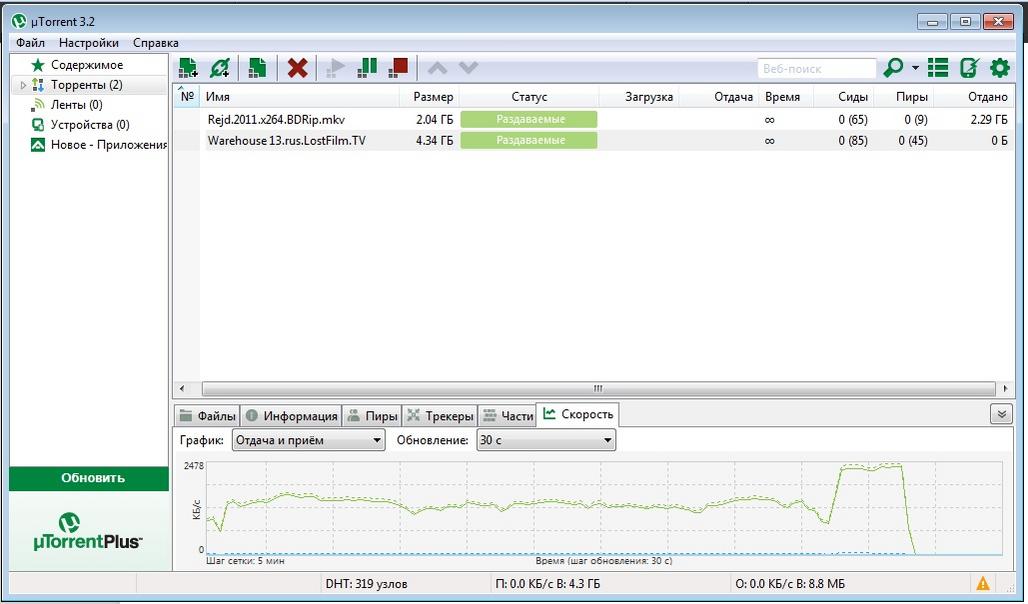The width and height of the screenshot is (1028, 604).
Task: Click the DHT: 319 узлов status entry
Action: pos(366,584)
